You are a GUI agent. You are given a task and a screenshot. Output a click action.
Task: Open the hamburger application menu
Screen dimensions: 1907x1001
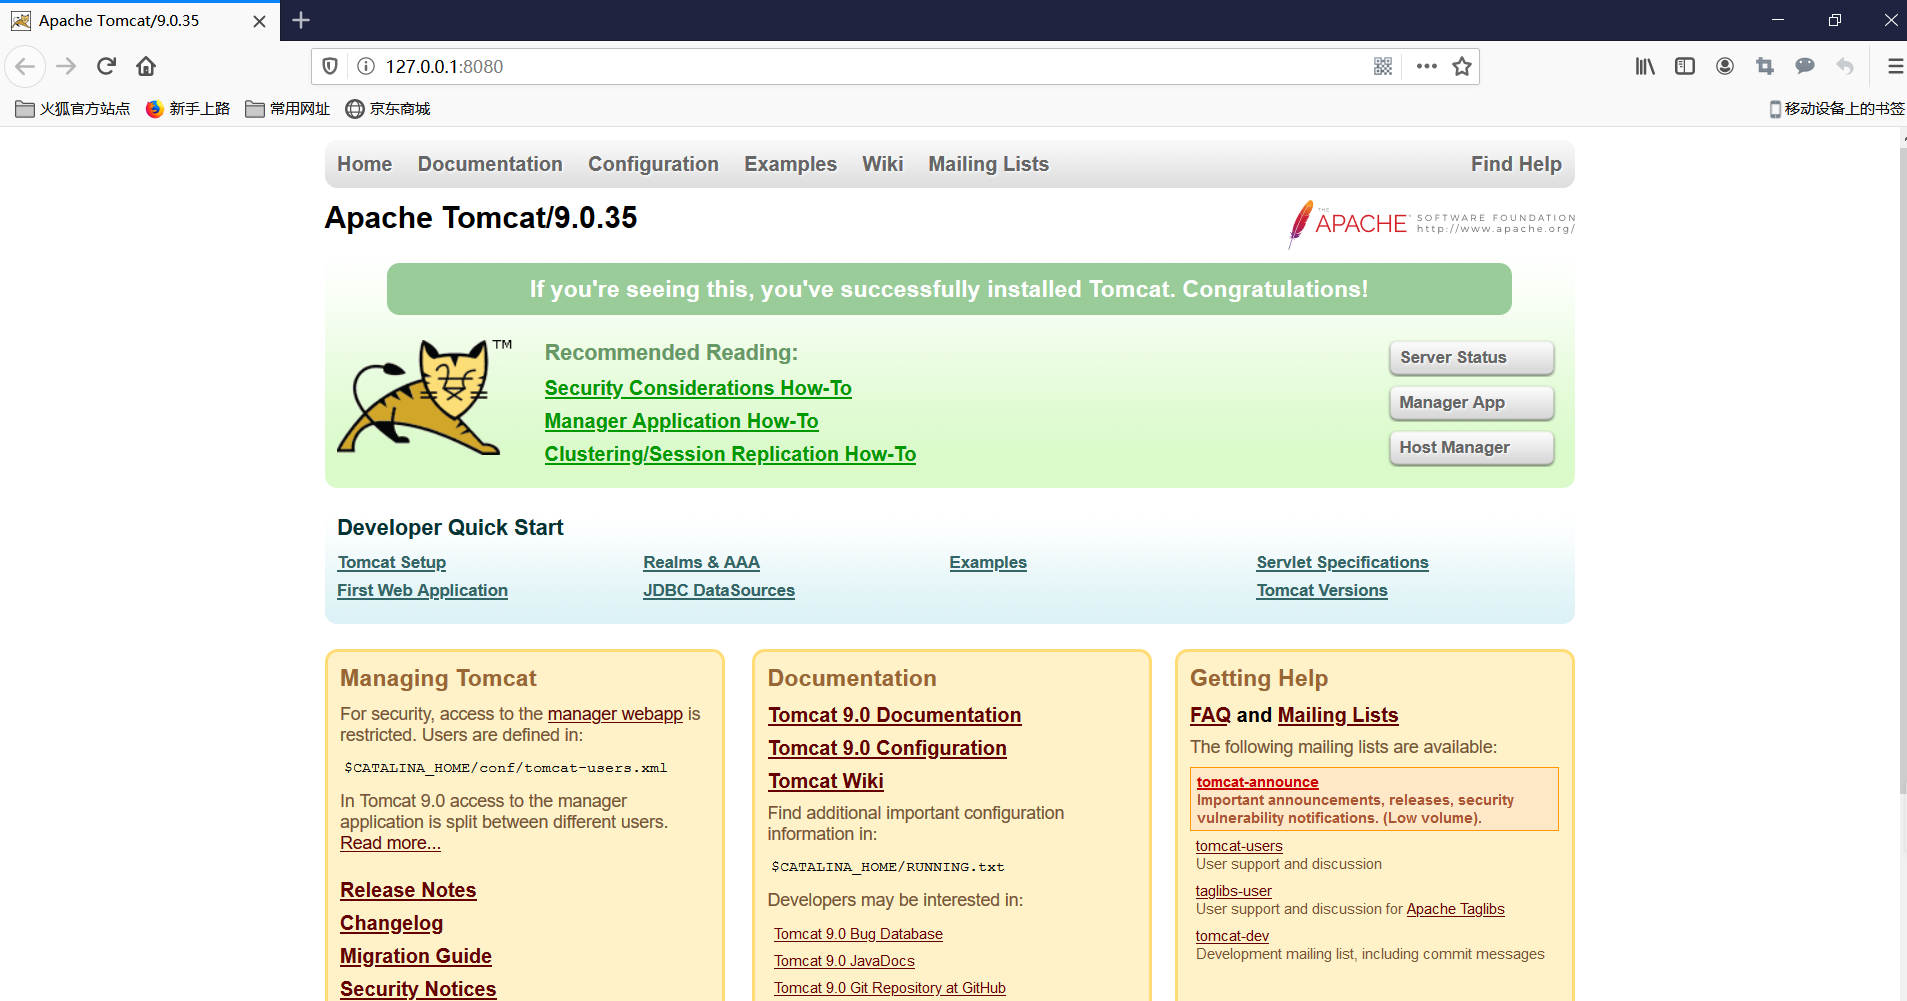click(x=1894, y=66)
